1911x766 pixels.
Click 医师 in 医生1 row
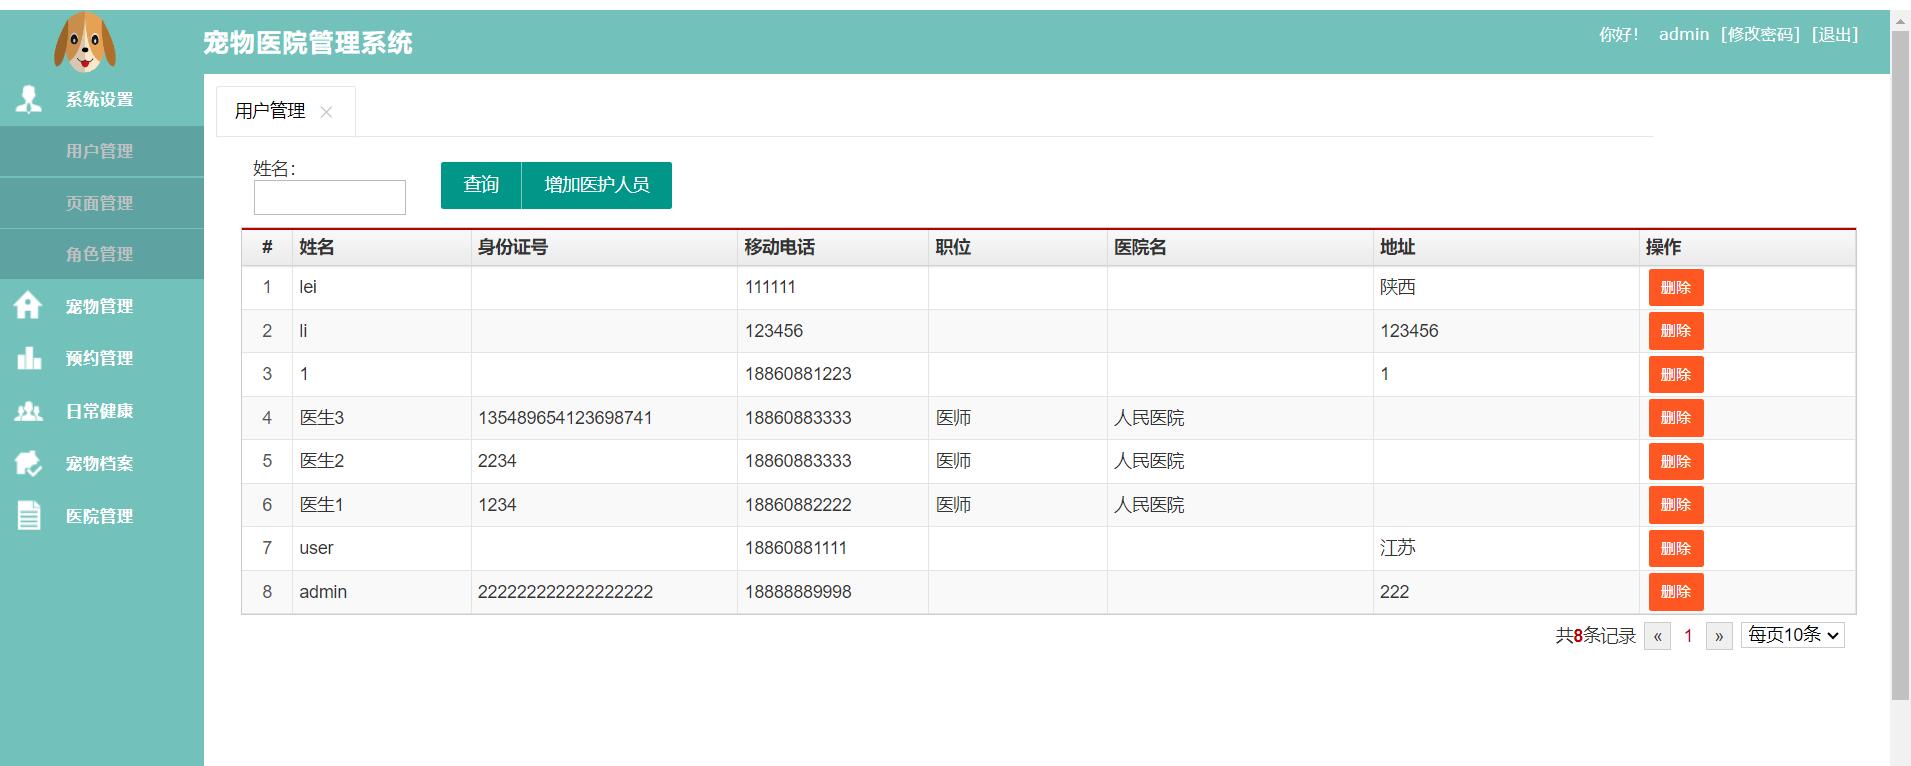[x=953, y=505]
